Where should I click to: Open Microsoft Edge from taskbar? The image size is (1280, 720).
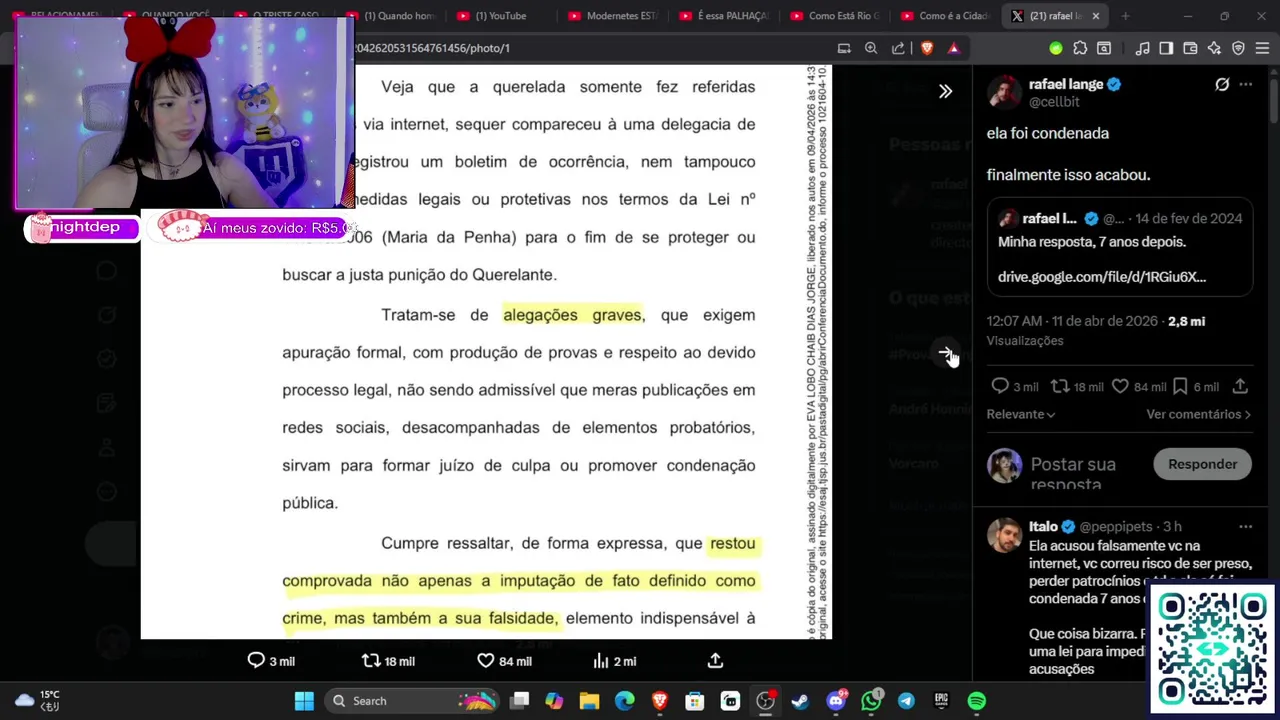pos(624,701)
